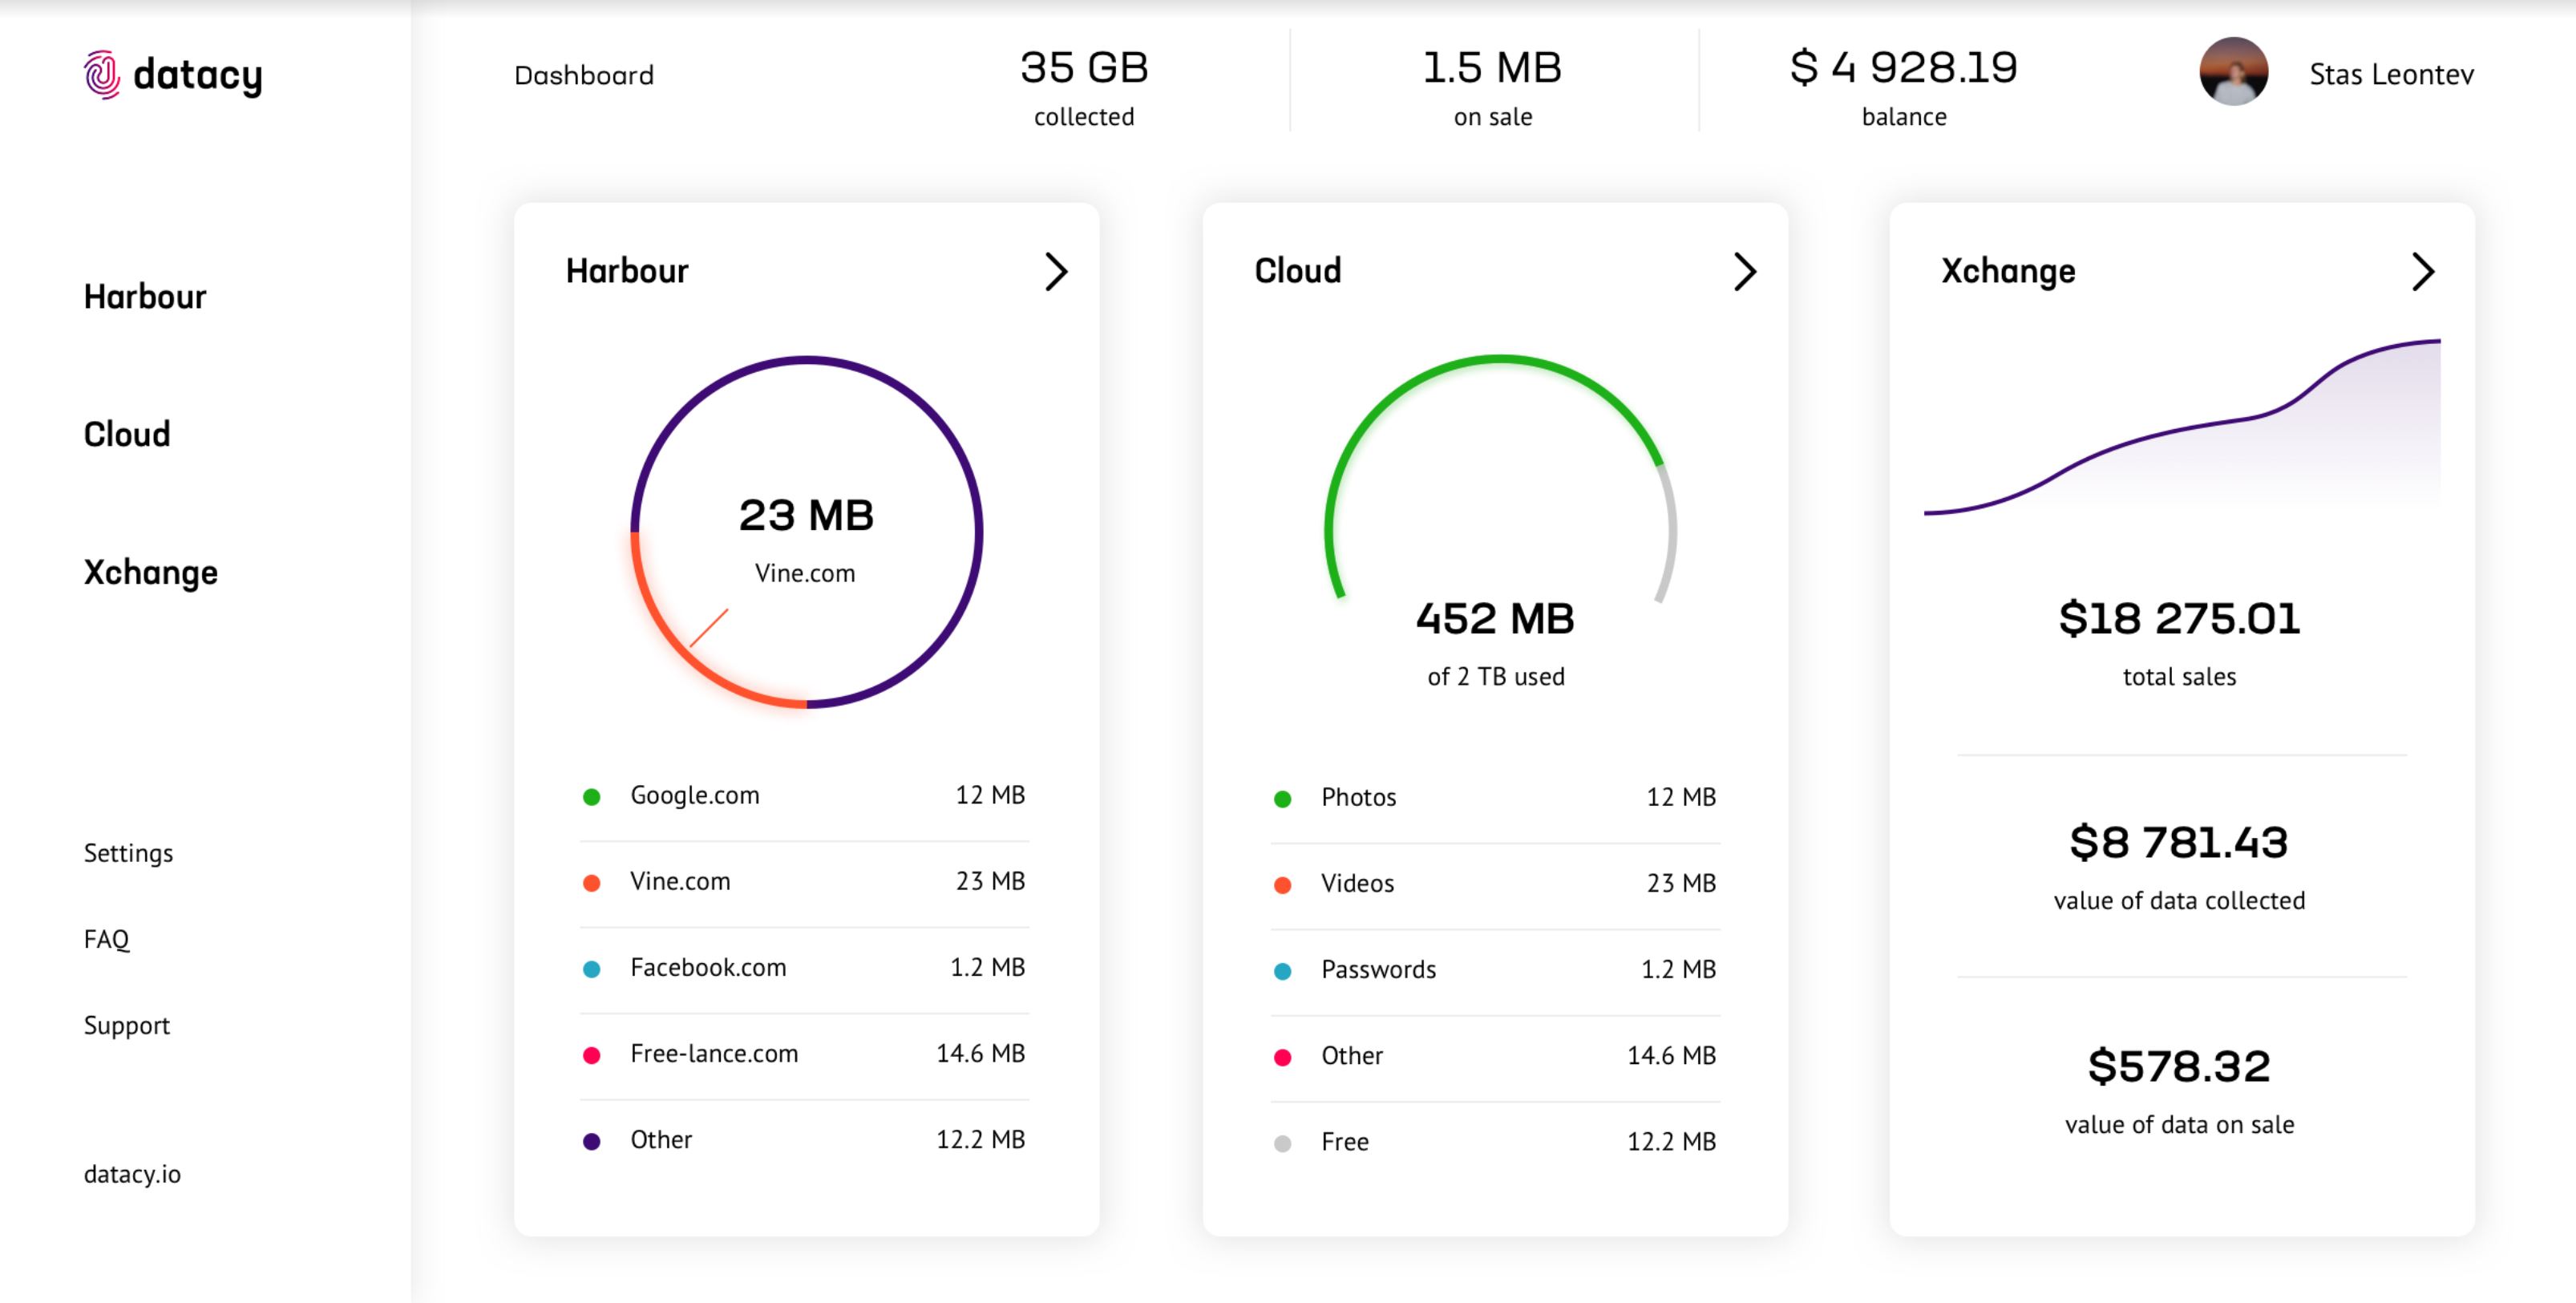Go to Settings in the sidebar
This screenshot has height=1303, width=2576.
coord(128,853)
